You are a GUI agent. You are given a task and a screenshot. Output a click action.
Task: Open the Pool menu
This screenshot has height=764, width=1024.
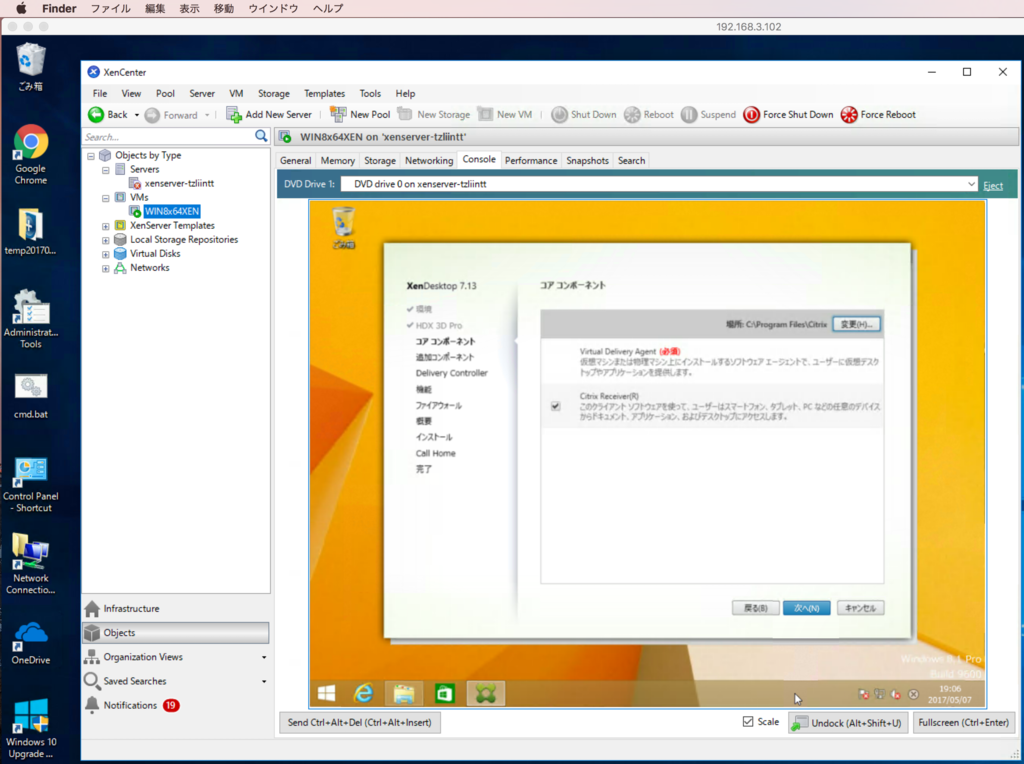pos(165,93)
